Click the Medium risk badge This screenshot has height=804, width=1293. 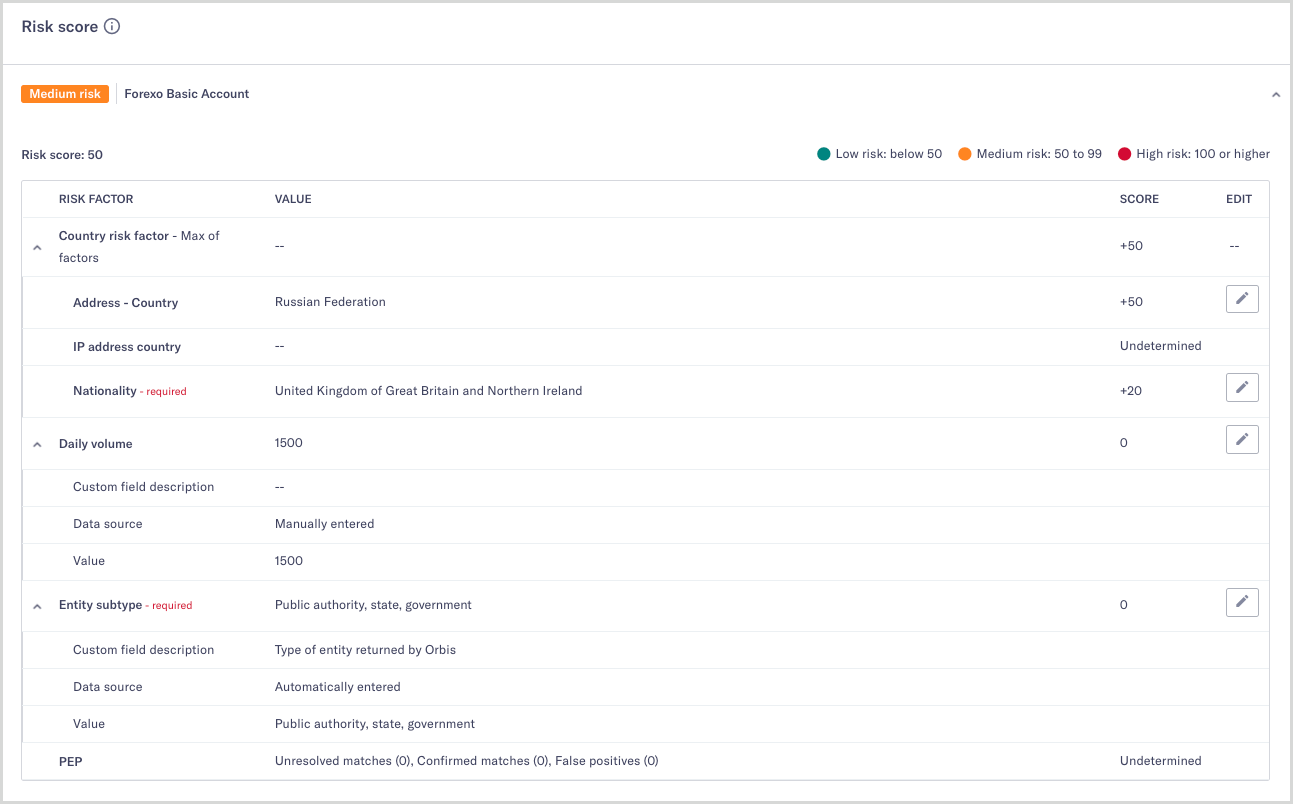[x=64, y=93]
